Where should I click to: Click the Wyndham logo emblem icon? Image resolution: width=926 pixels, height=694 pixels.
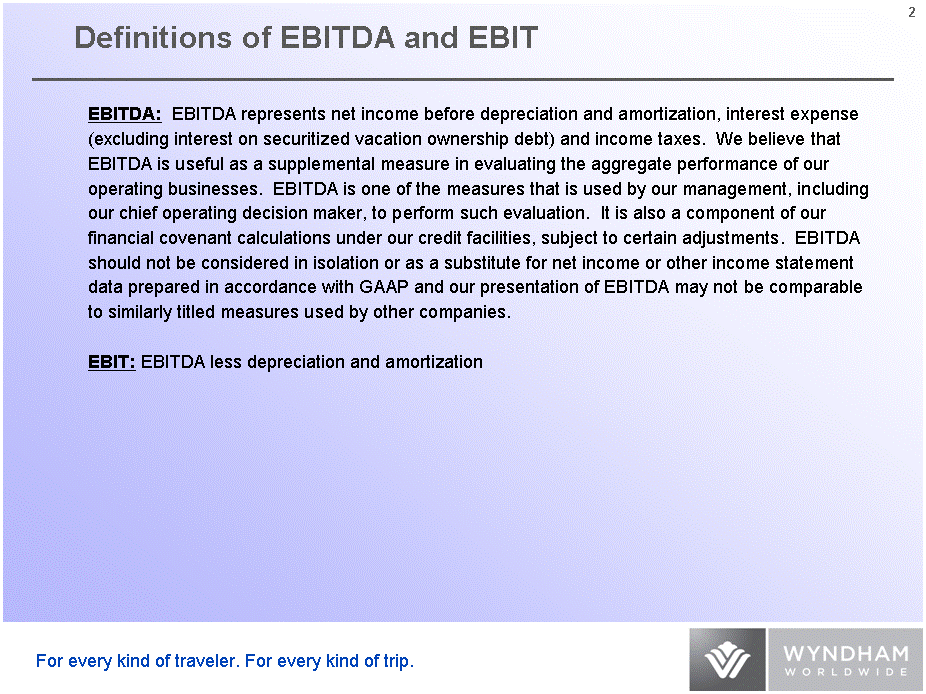coord(727,660)
